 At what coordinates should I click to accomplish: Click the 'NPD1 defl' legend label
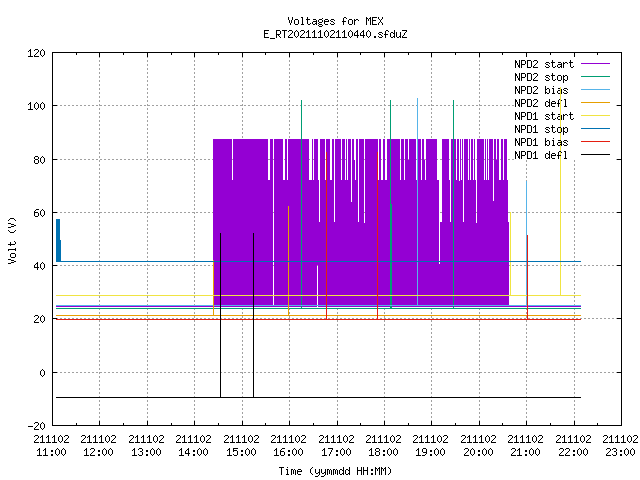pos(541,155)
